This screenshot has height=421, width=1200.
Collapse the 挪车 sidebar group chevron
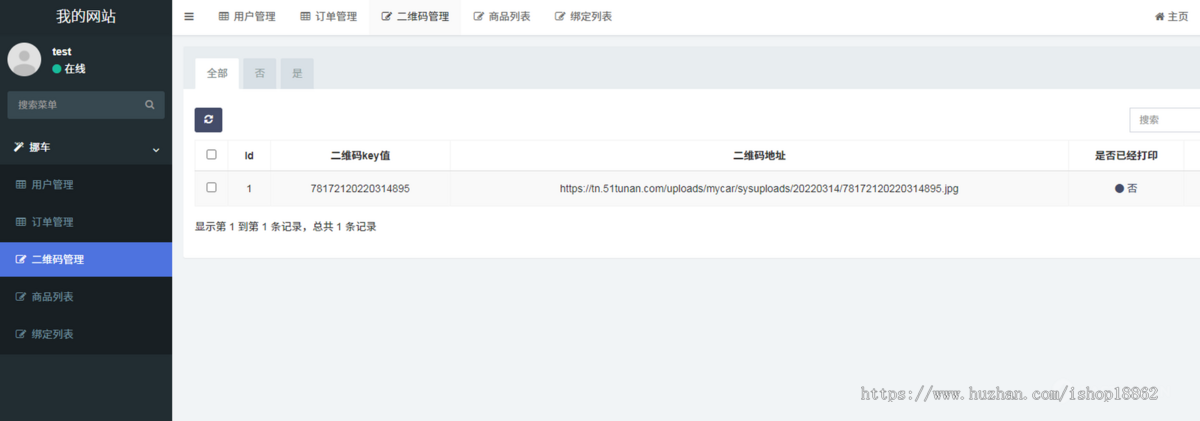(x=156, y=149)
